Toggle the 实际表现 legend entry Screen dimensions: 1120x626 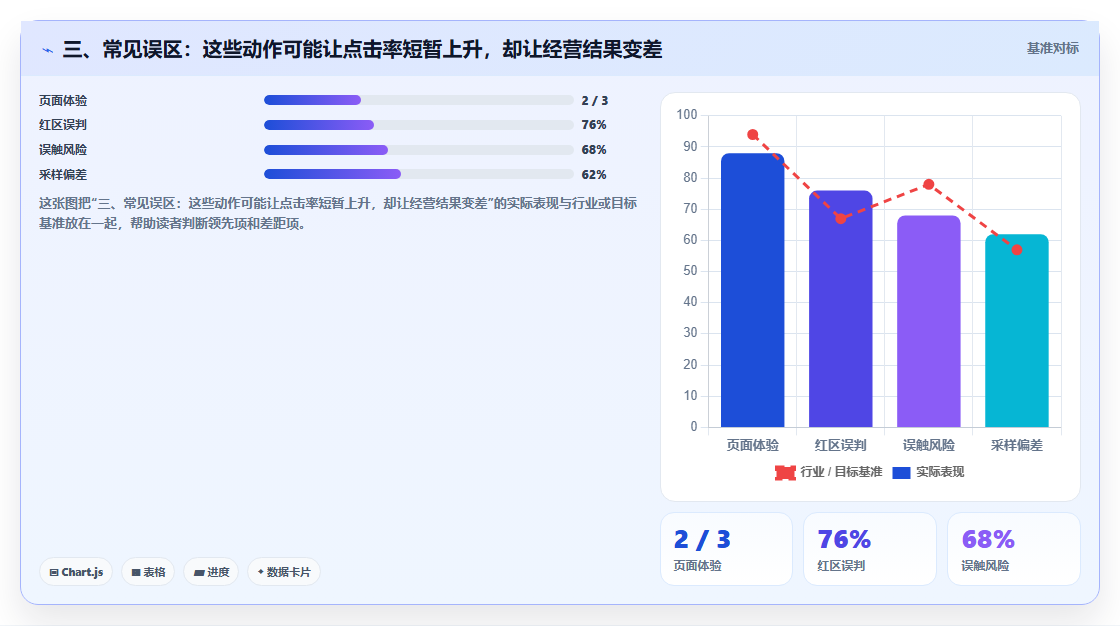tap(929, 472)
